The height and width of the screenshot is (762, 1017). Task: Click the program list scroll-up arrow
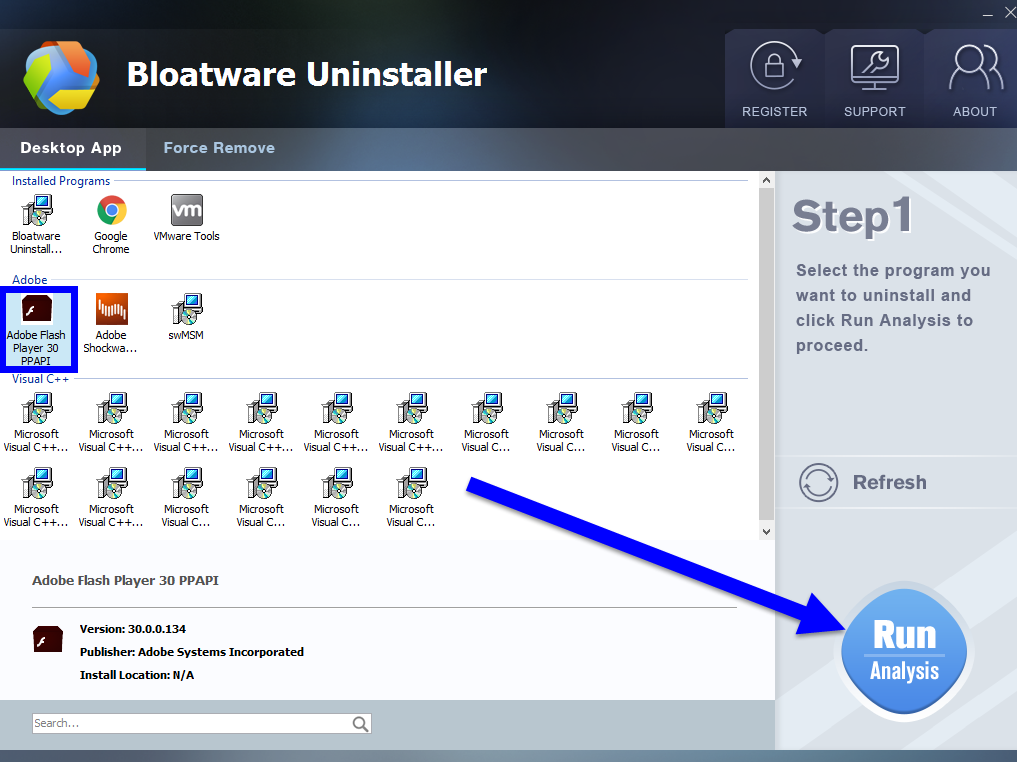[x=767, y=180]
